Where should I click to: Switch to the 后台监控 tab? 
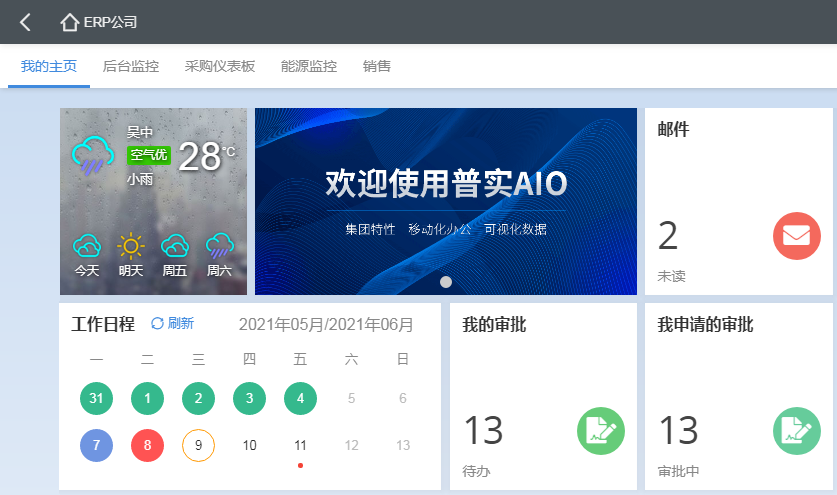(x=131, y=67)
